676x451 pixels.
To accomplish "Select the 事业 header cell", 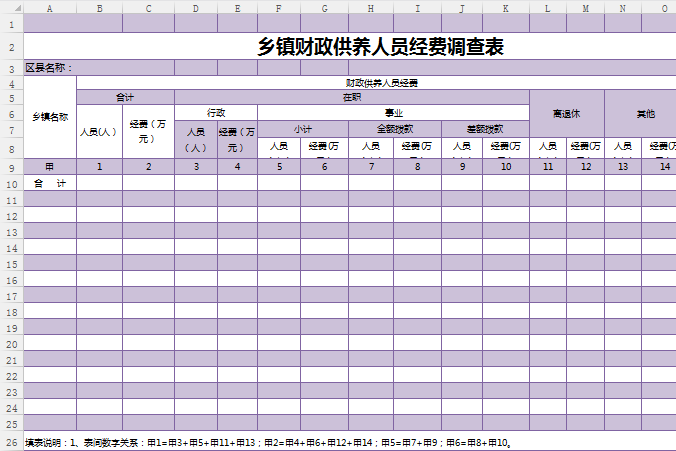I will tap(393, 112).
